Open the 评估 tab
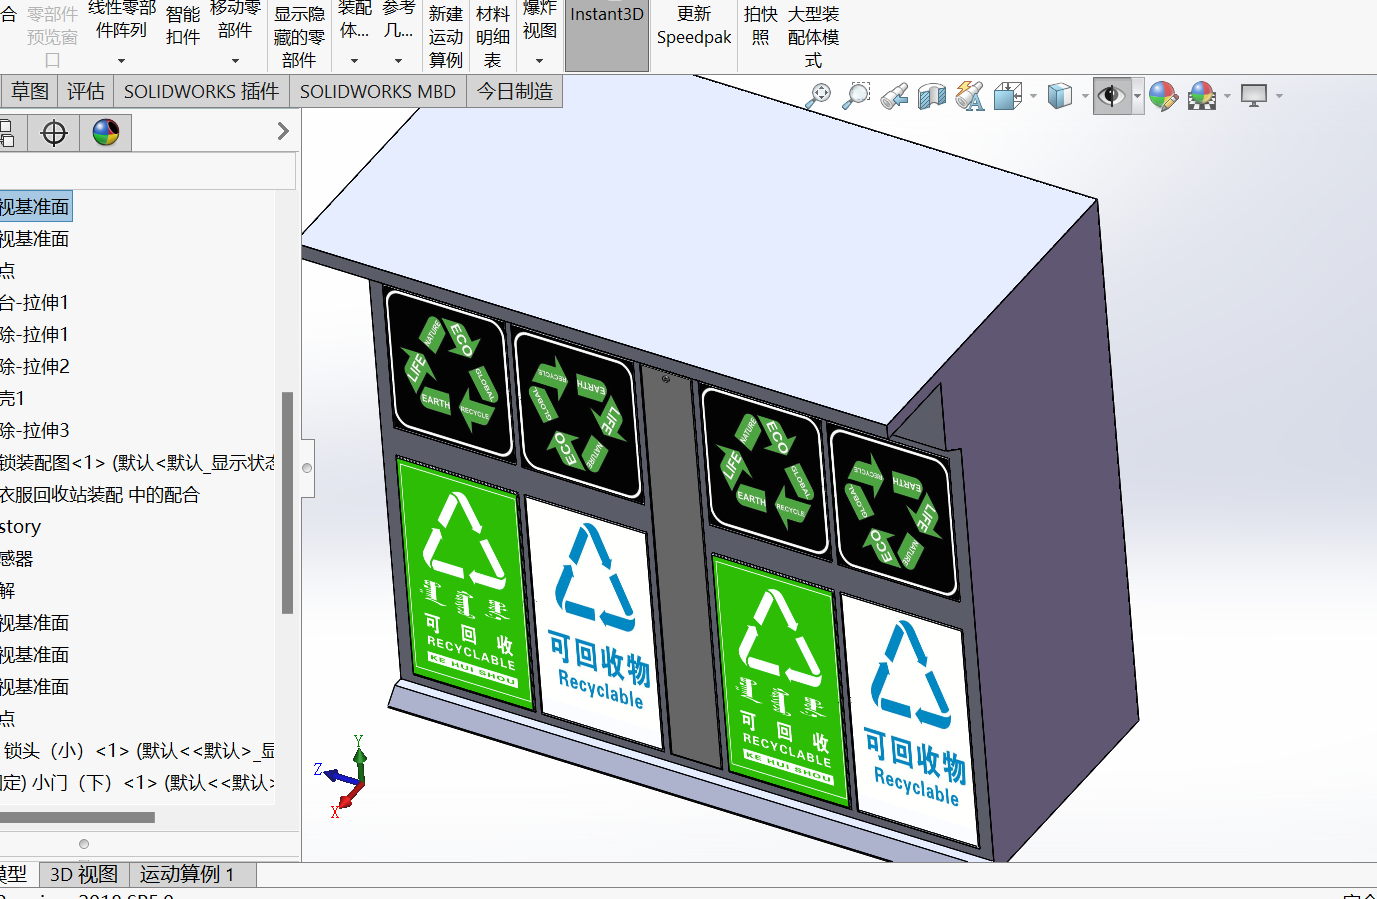The height and width of the screenshot is (899, 1377). [86, 92]
